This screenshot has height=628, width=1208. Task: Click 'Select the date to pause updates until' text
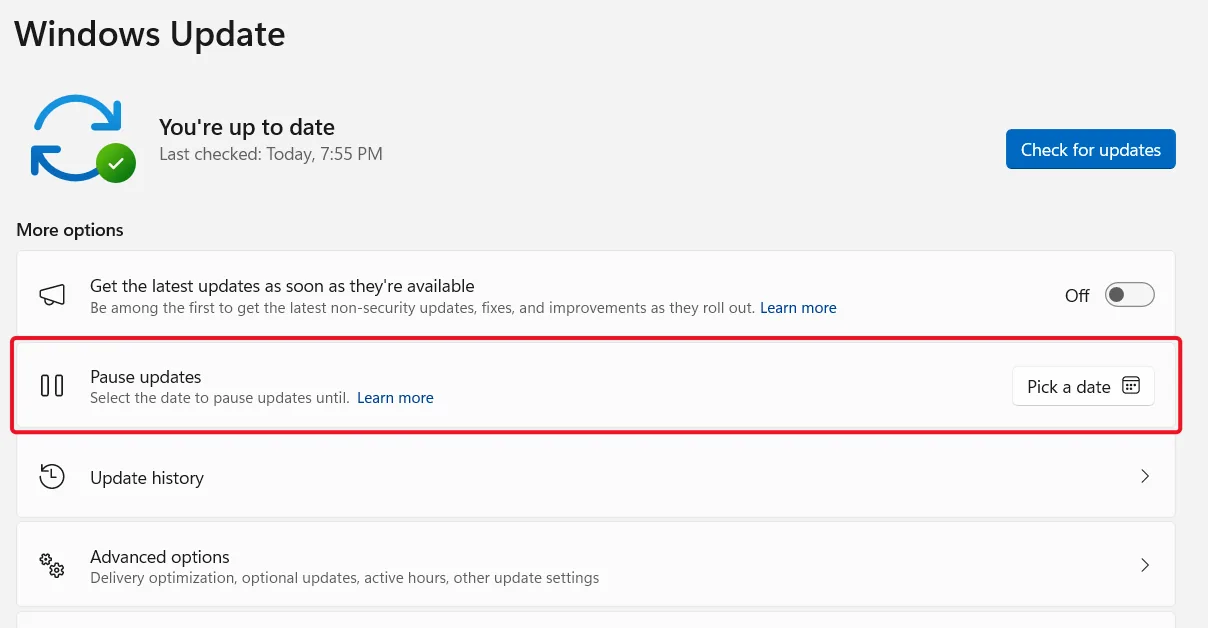click(x=220, y=398)
